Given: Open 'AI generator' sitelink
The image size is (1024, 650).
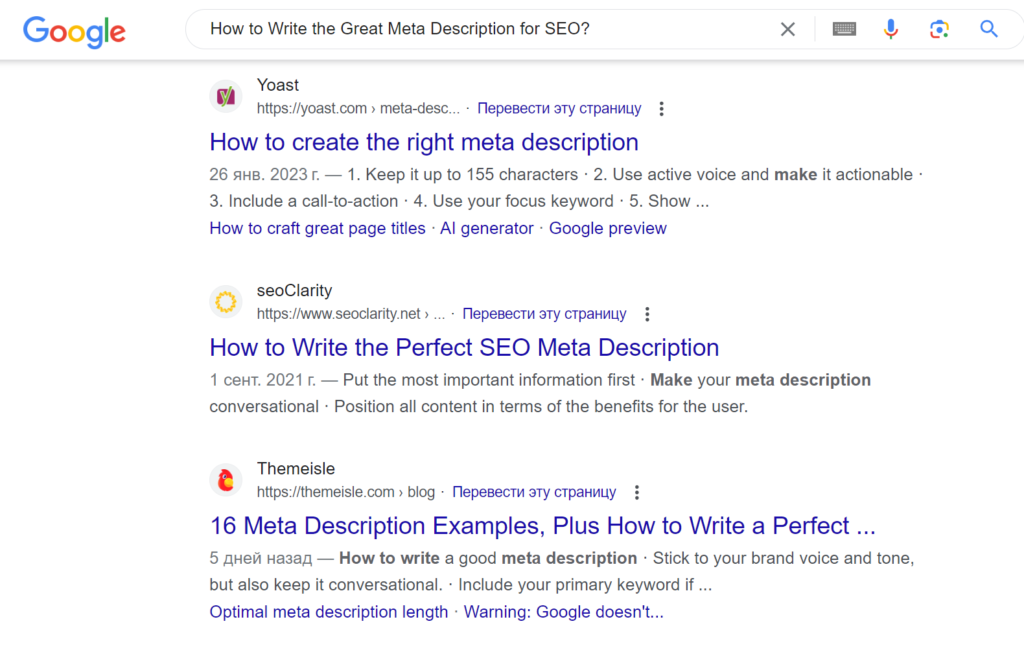Looking at the screenshot, I should tap(487, 228).
